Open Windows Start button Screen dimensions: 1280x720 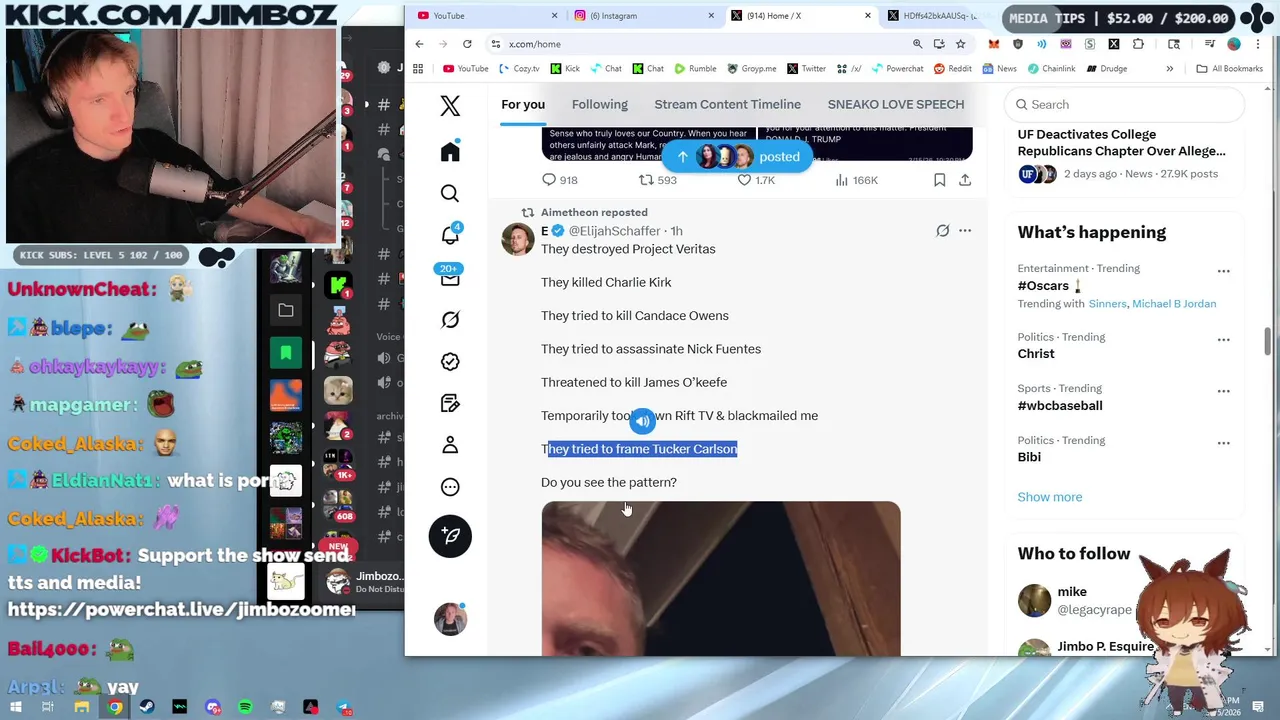pos(16,707)
